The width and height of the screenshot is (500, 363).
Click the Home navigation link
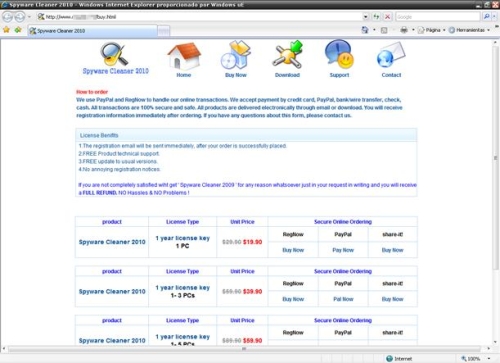[184, 75]
